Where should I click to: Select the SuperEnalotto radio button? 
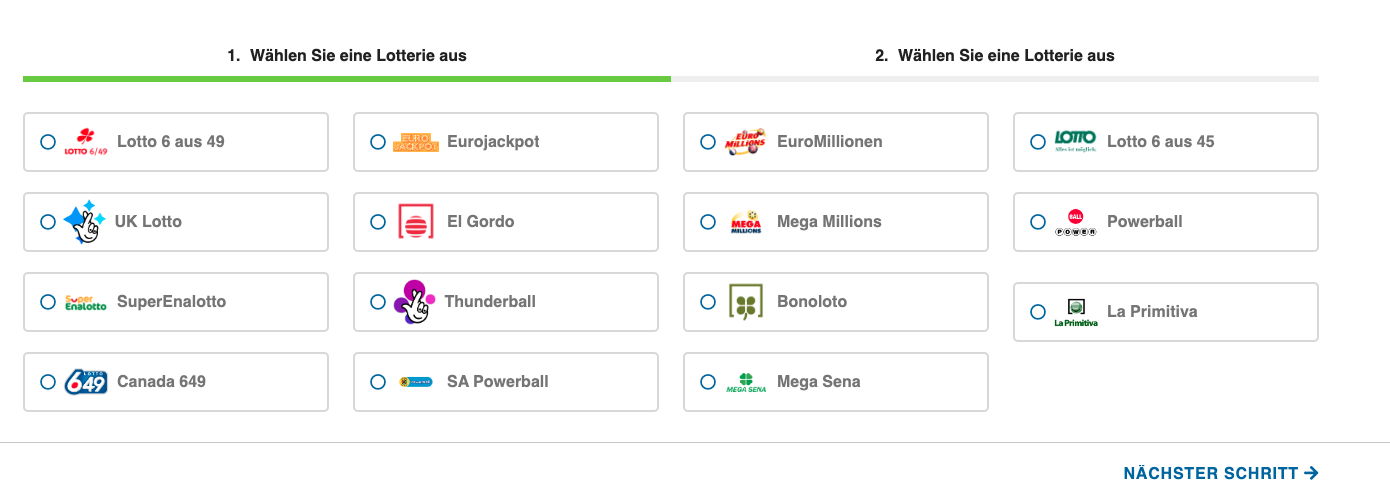click(x=48, y=302)
